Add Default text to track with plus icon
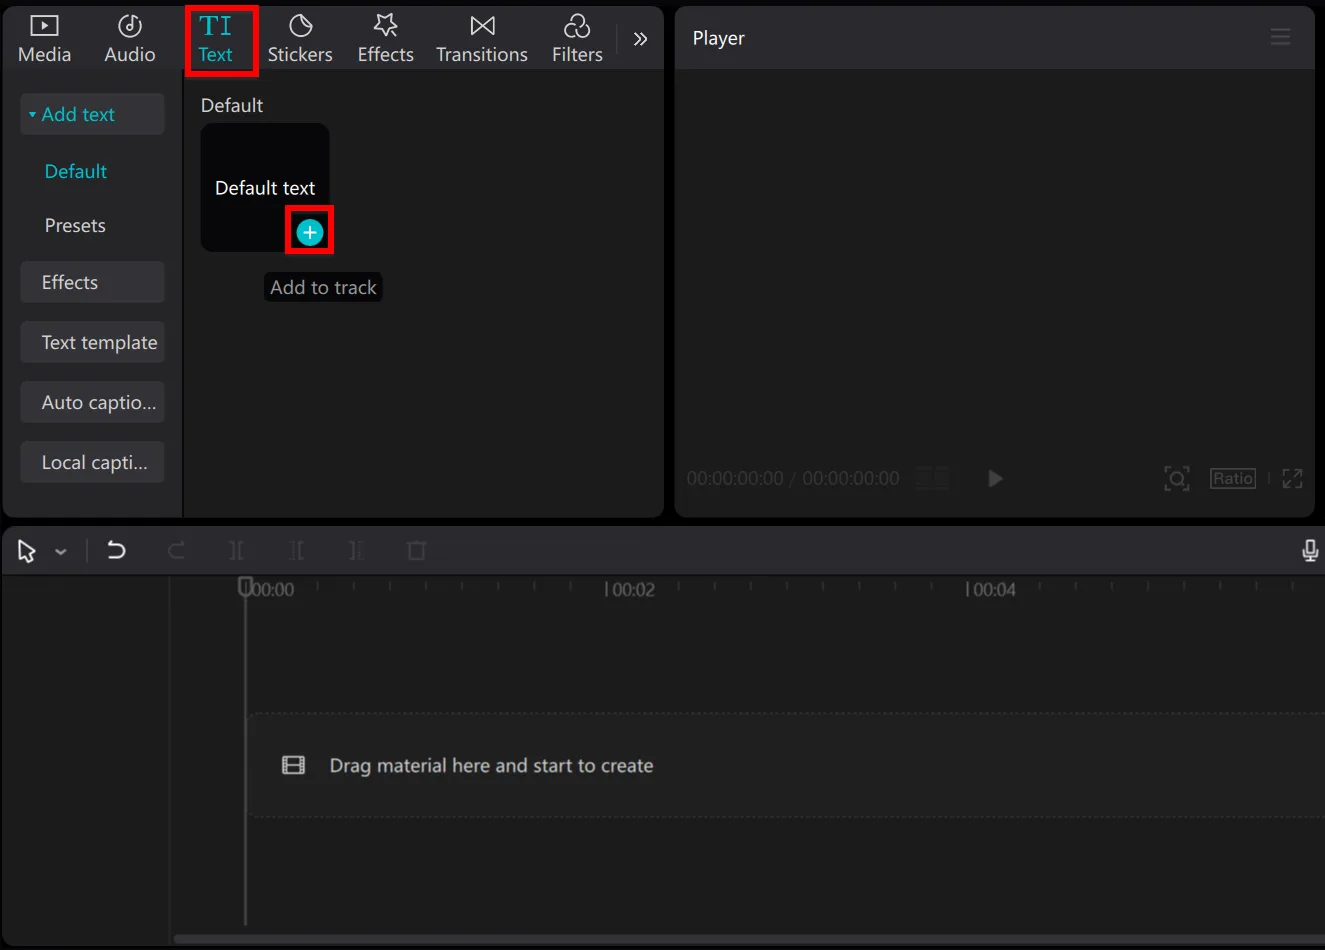 coord(310,232)
